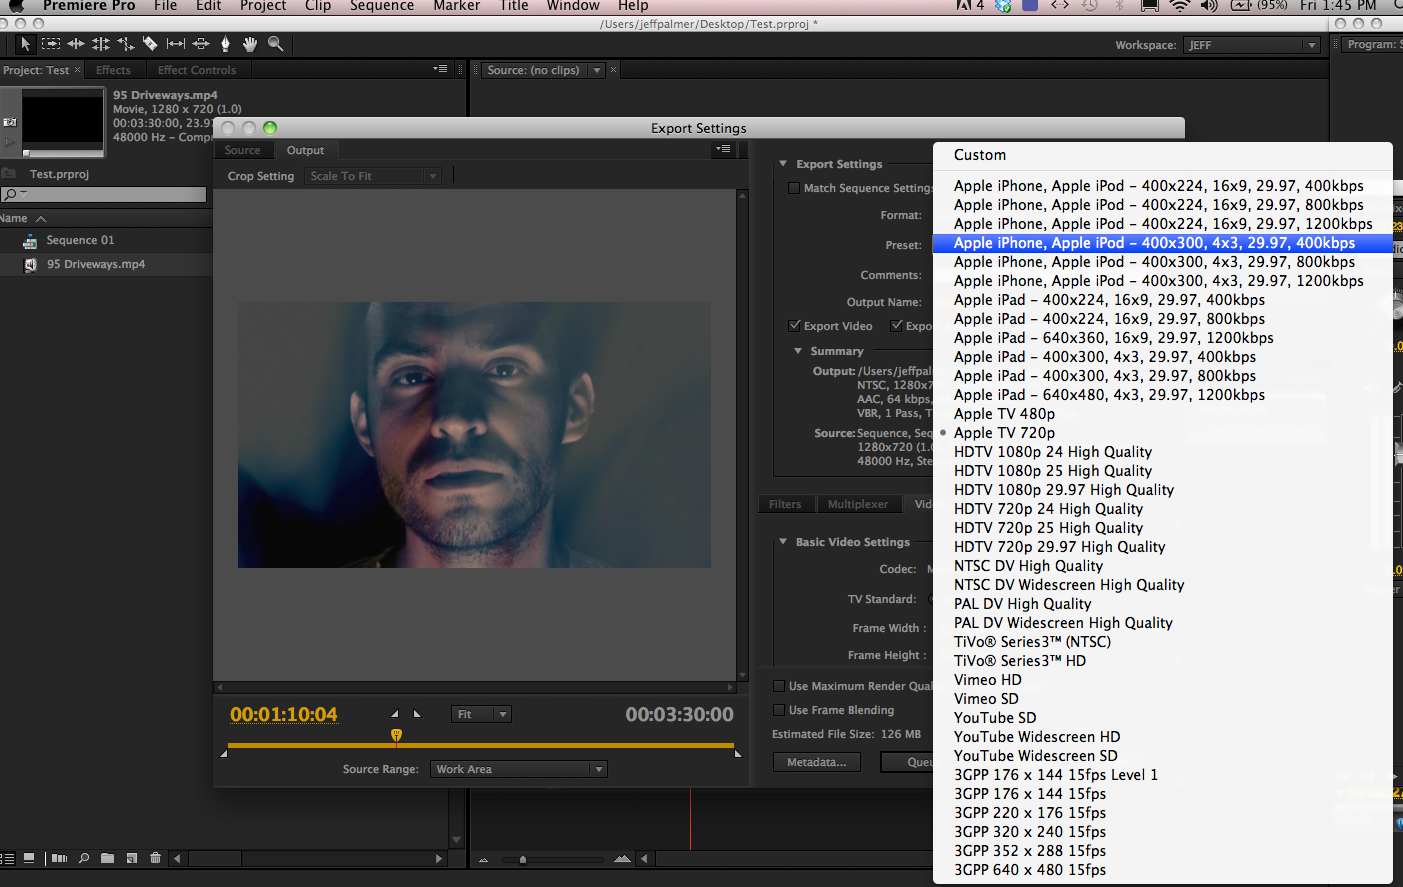The height and width of the screenshot is (887, 1403).
Task: Click the Find icon in project panel
Action: [84, 858]
